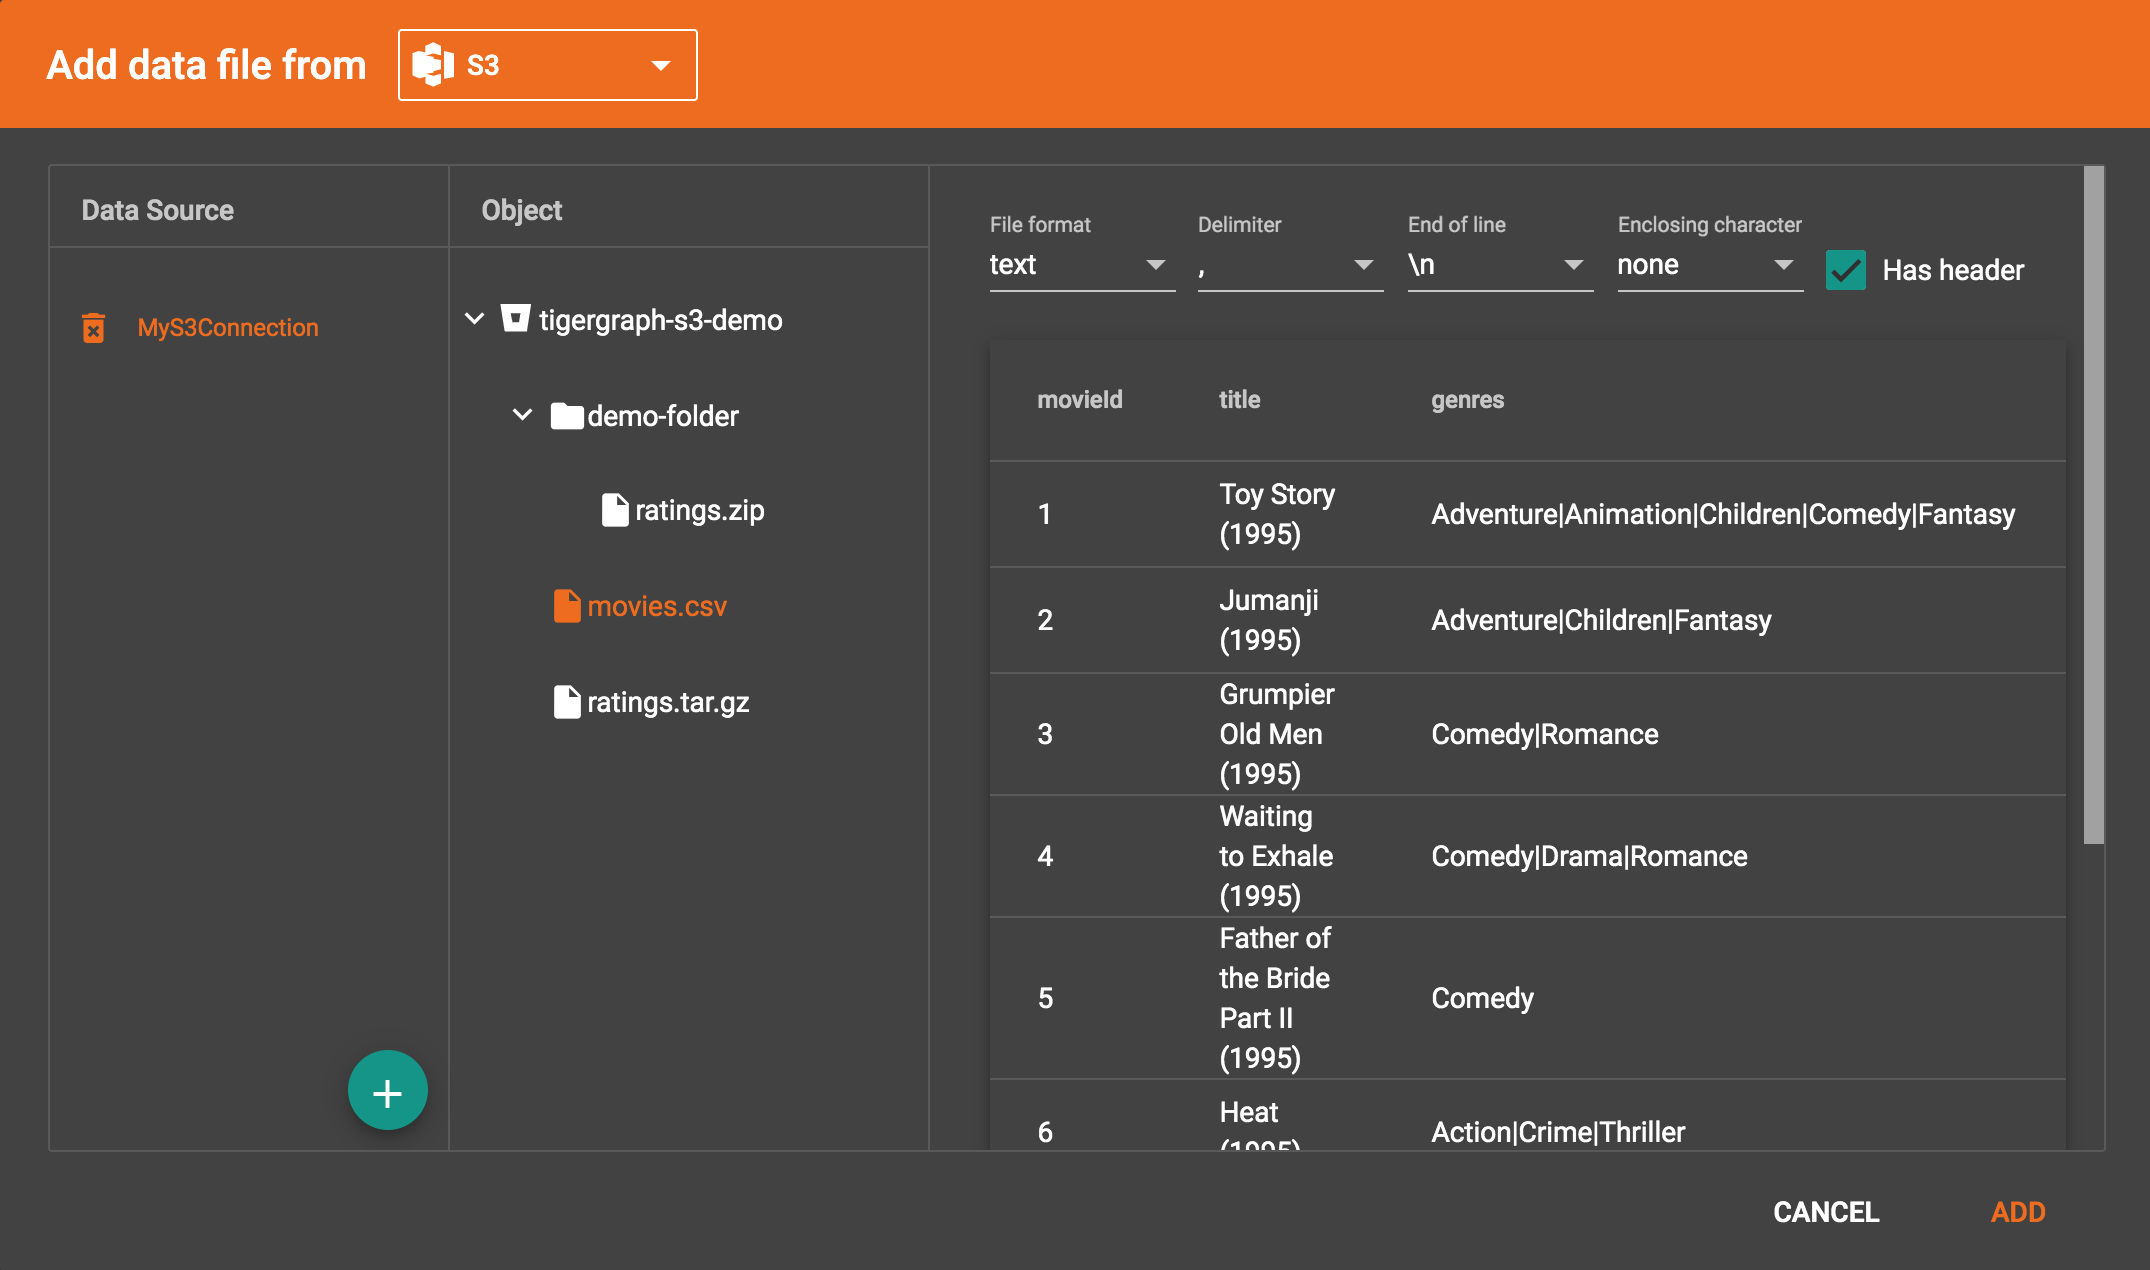Click the delete icon beside MyS3Connection
The height and width of the screenshot is (1270, 2150).
click(x=93, y=328)
